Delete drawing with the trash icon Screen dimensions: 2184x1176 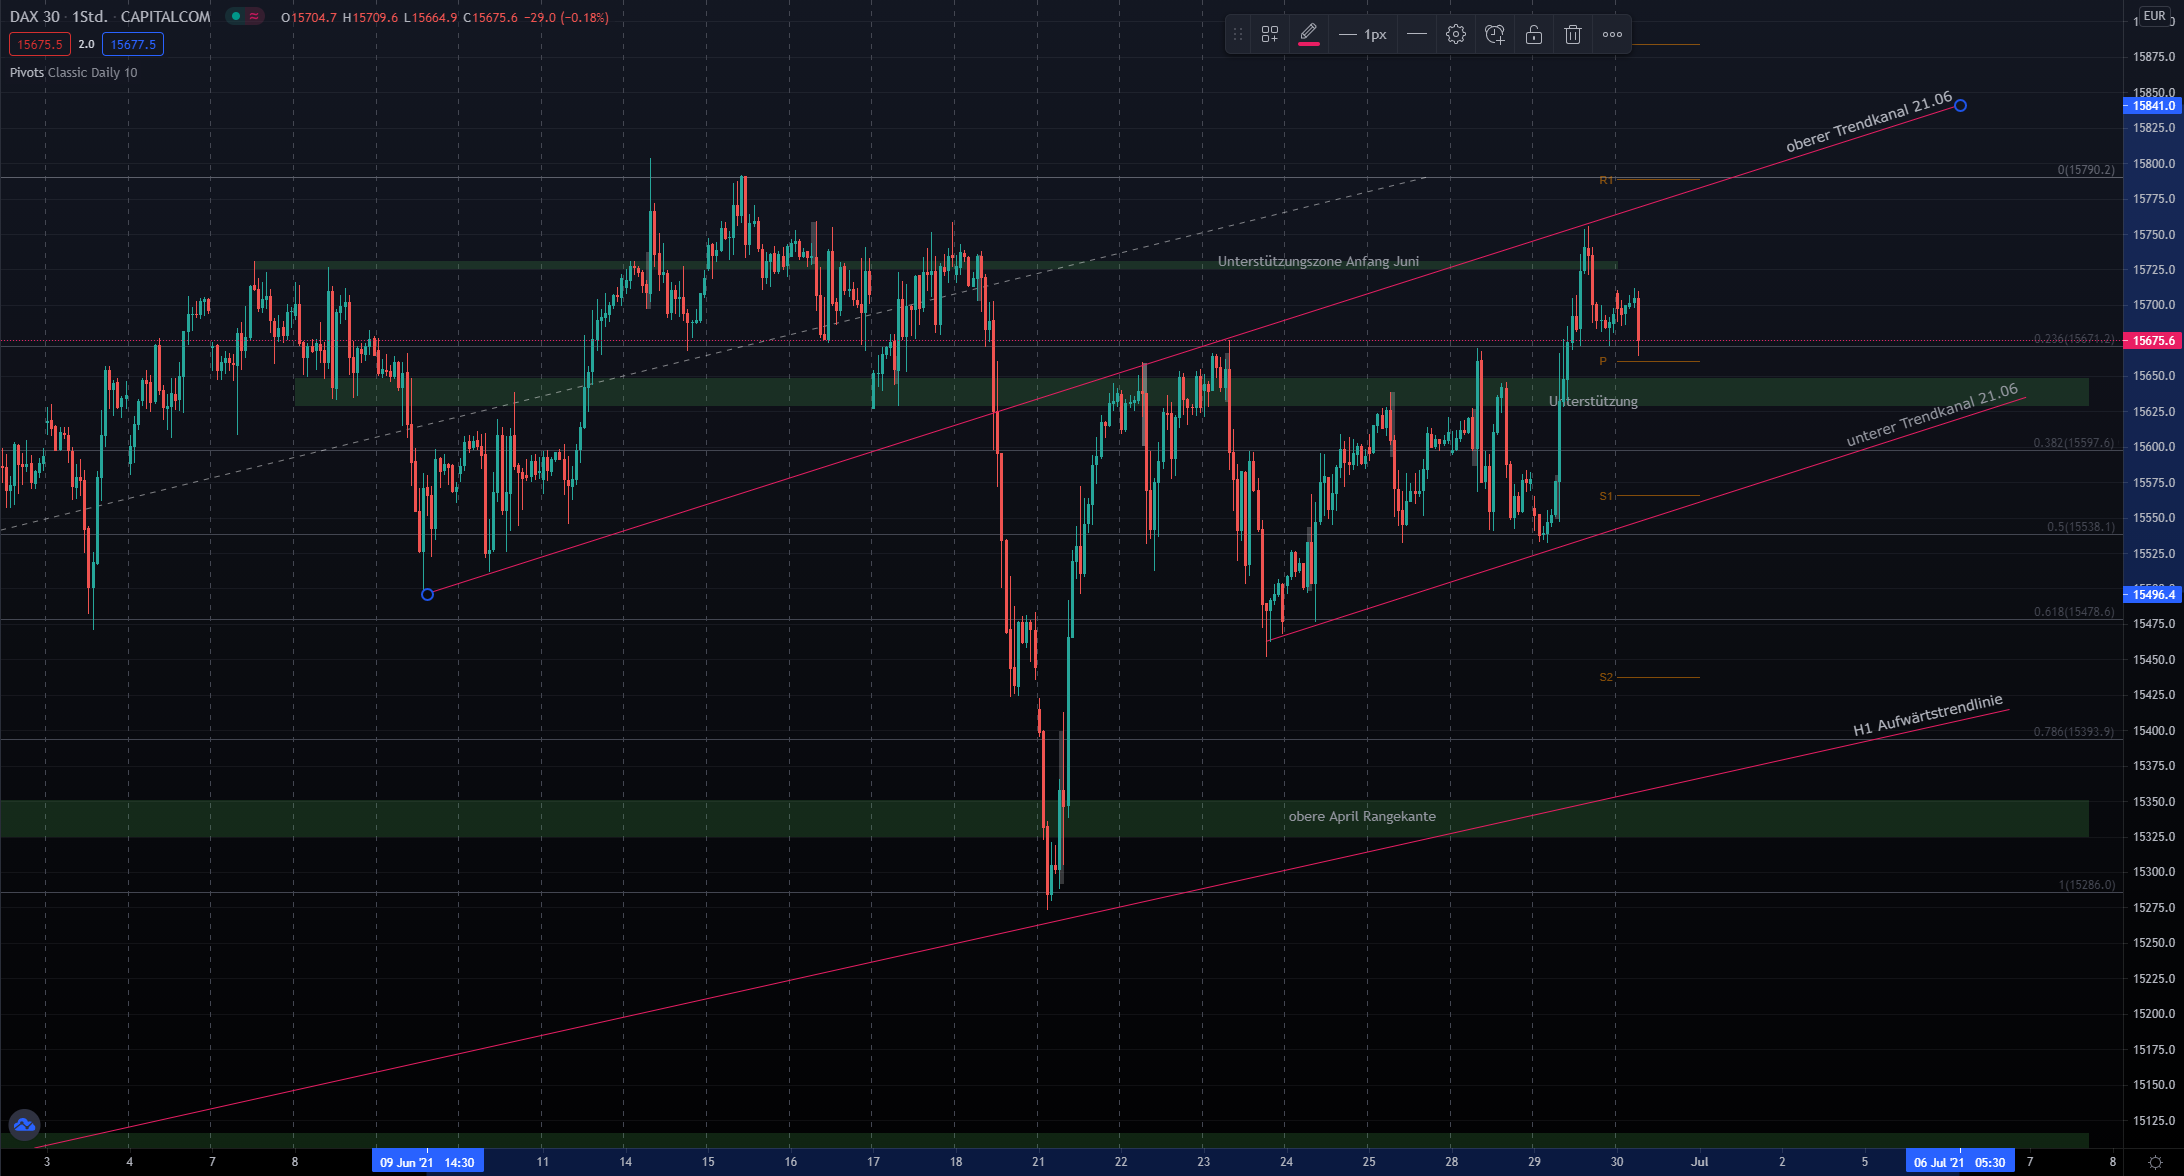1573,35
